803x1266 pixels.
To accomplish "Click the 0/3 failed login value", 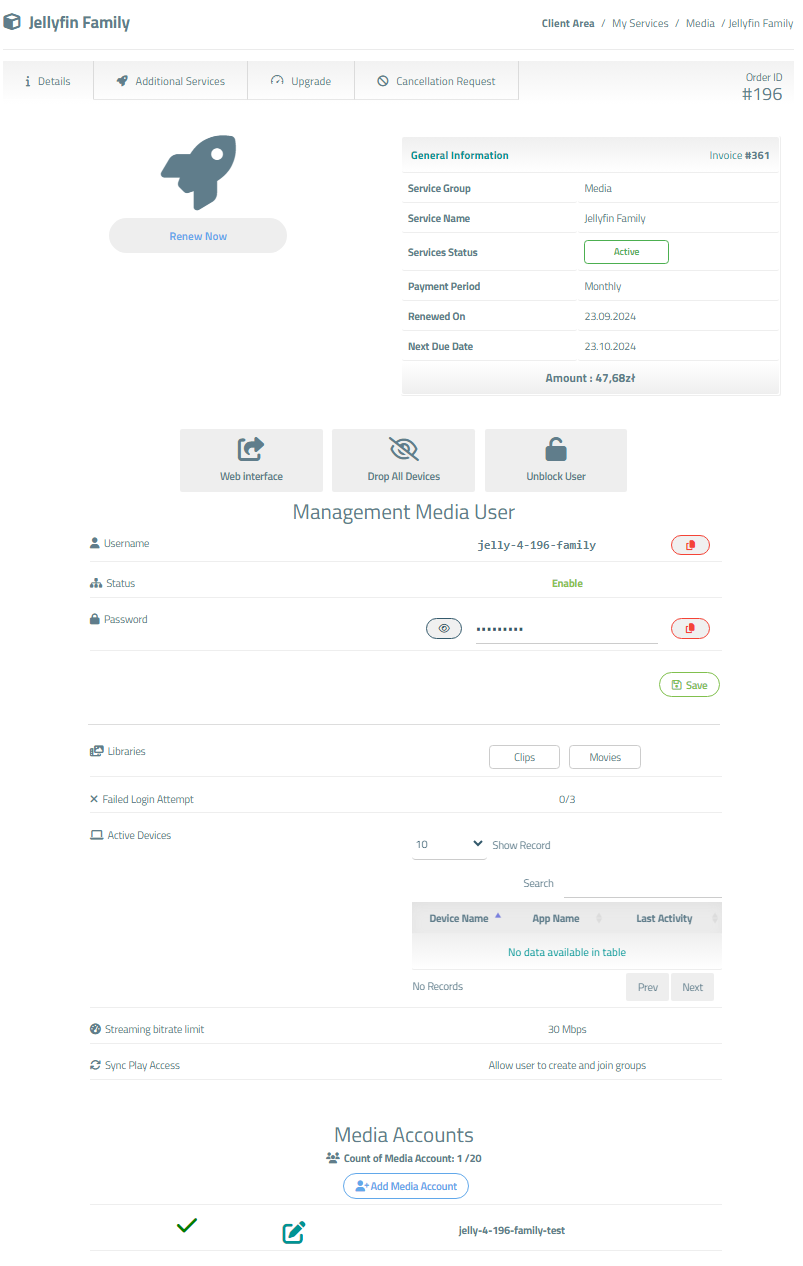I will pos(567,799).
